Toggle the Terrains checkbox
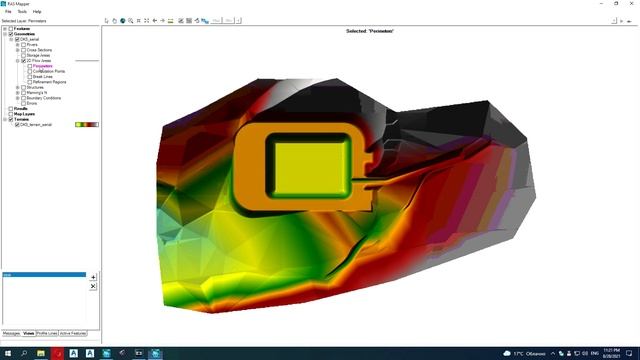Image resolution: width=640 pixels, height=360 pixels. pos(11,119)
